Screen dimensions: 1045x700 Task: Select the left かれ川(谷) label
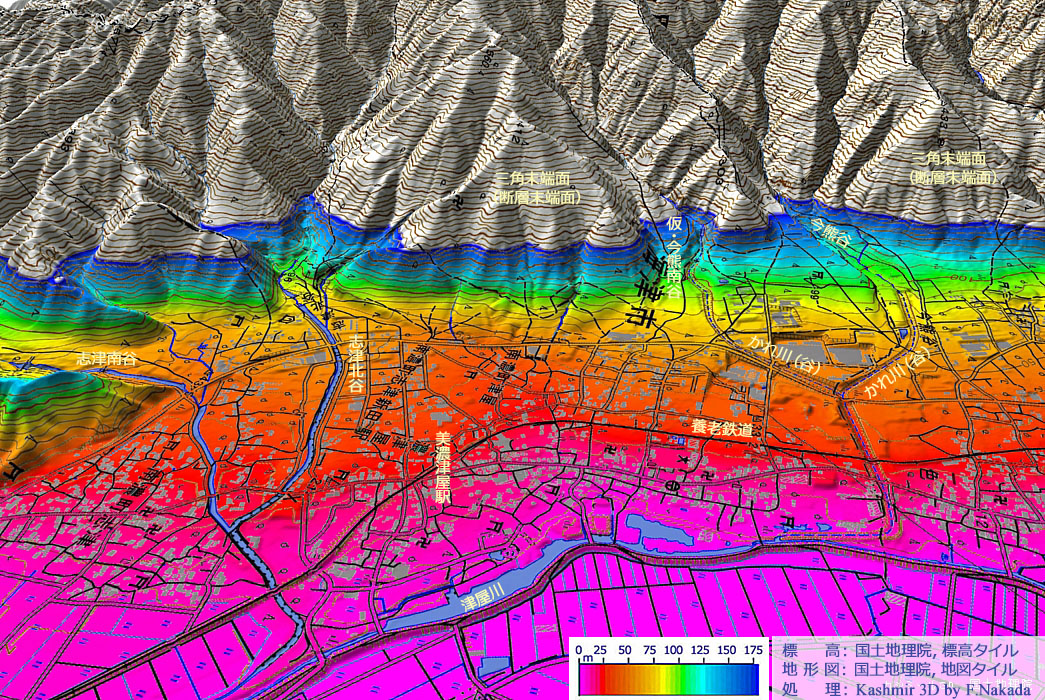(x=785, y=355)
